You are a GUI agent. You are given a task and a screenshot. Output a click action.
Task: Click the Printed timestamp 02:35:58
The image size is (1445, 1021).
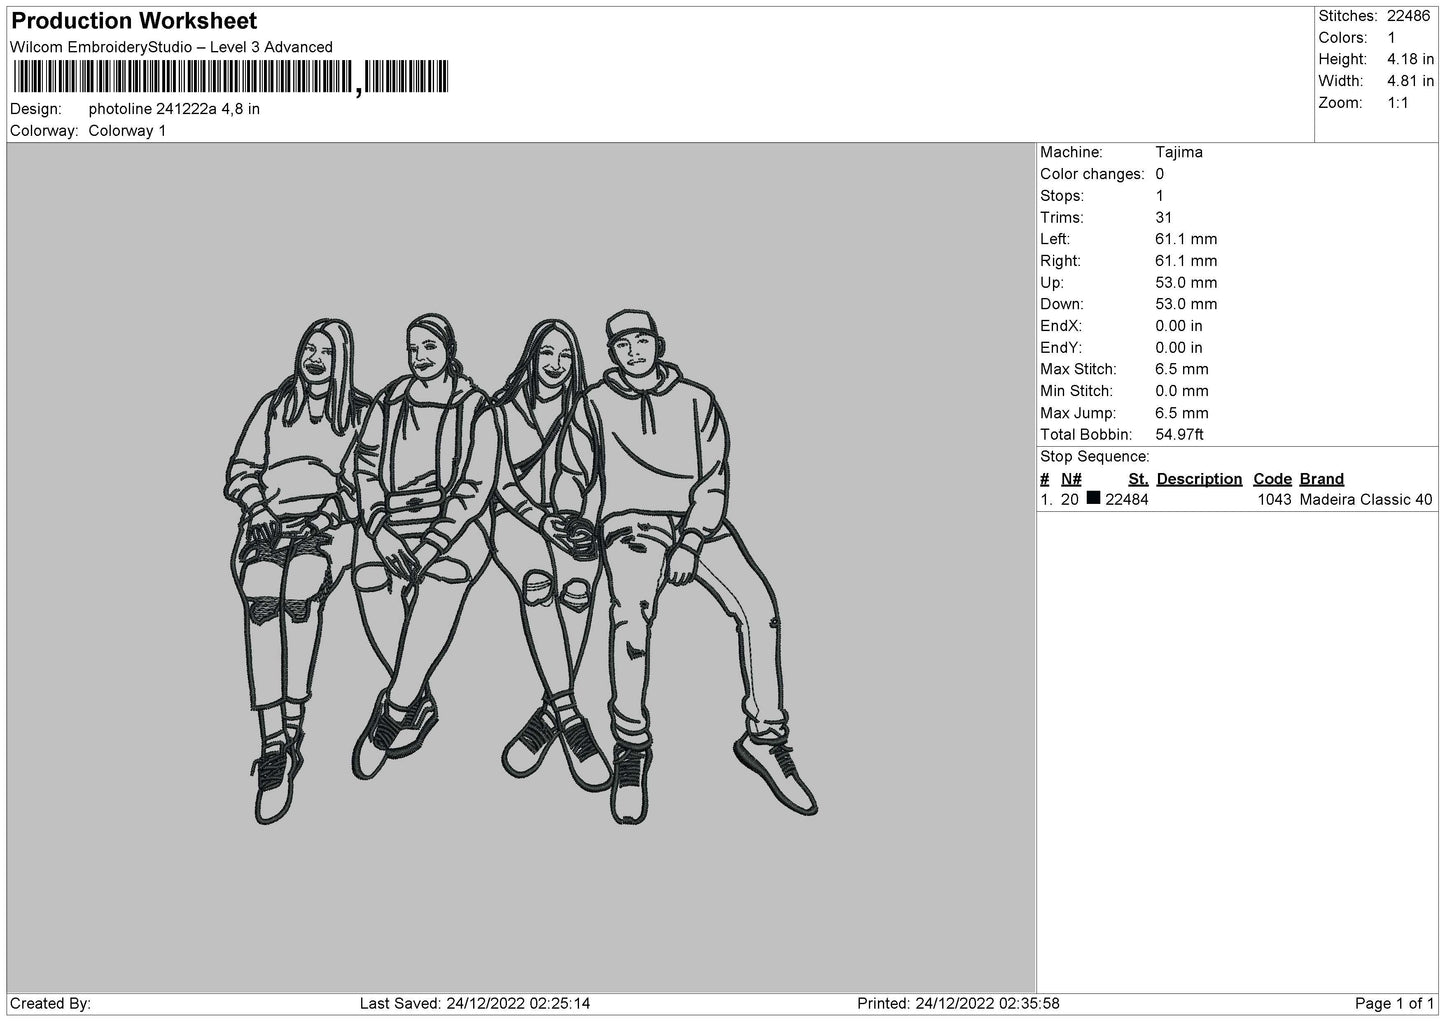[x=1029, y=1003]
